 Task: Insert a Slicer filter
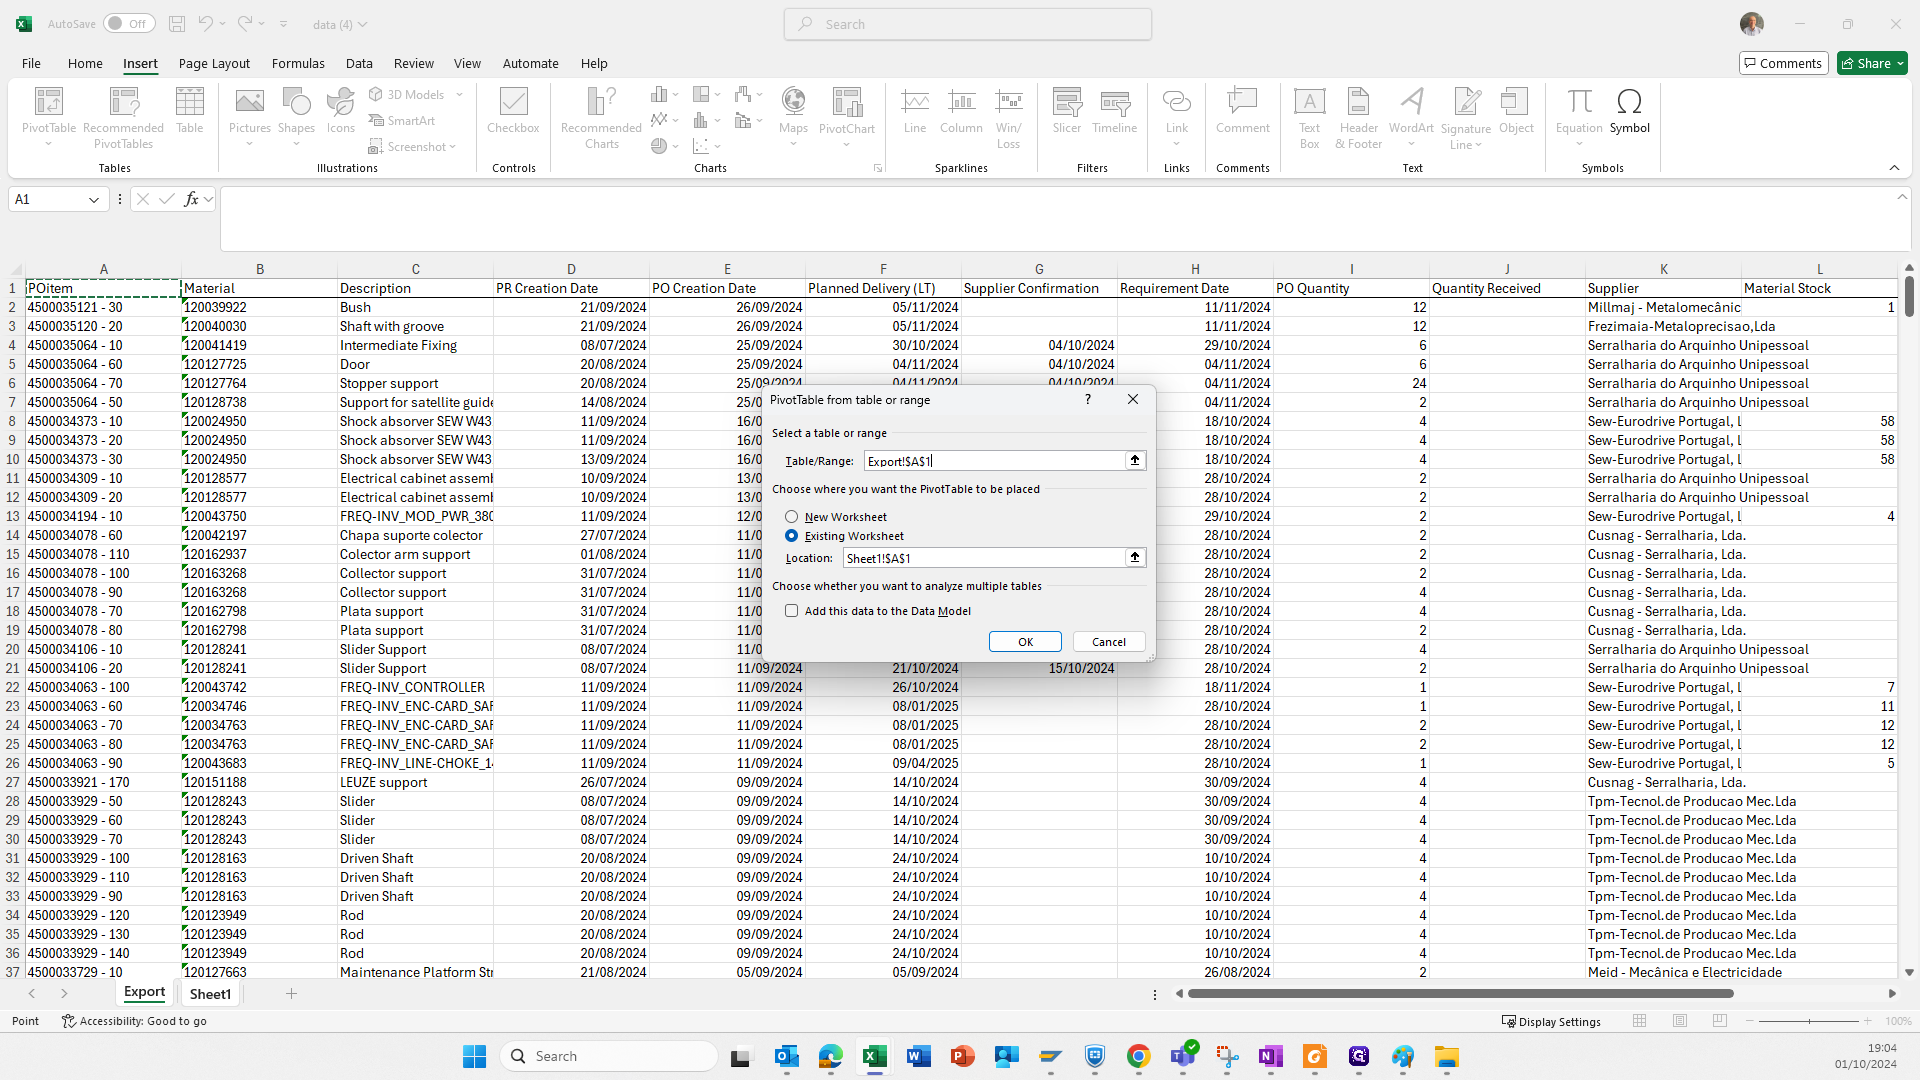click(x=1066, y=110)
